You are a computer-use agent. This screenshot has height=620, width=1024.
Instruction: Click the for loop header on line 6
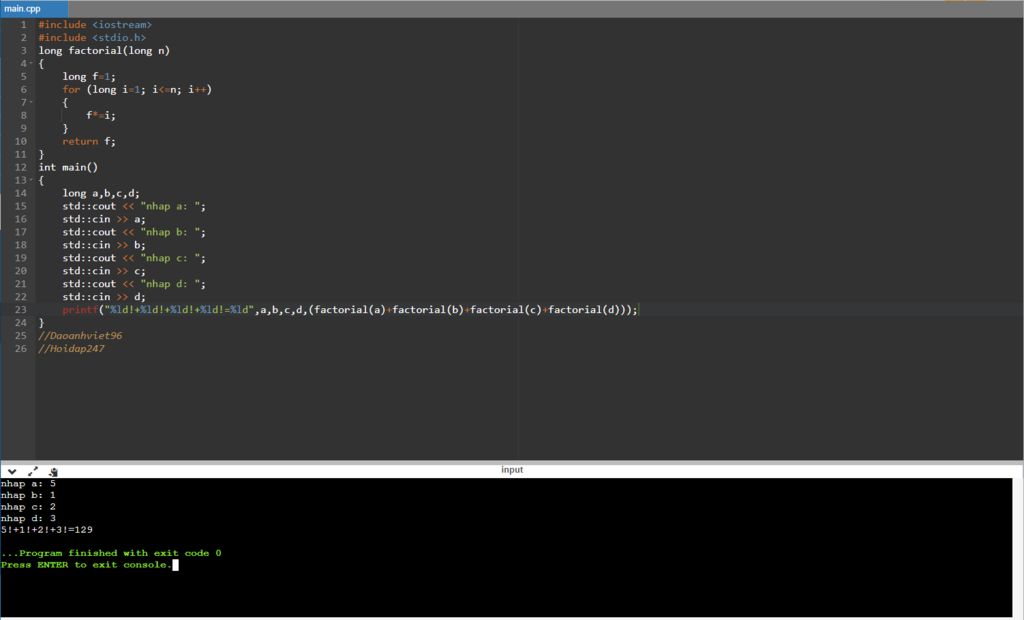click(x=137, y=90)
